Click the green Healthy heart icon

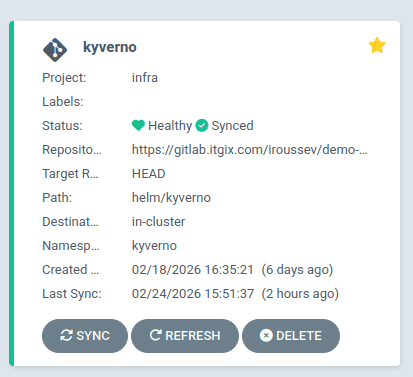(138, 125)
